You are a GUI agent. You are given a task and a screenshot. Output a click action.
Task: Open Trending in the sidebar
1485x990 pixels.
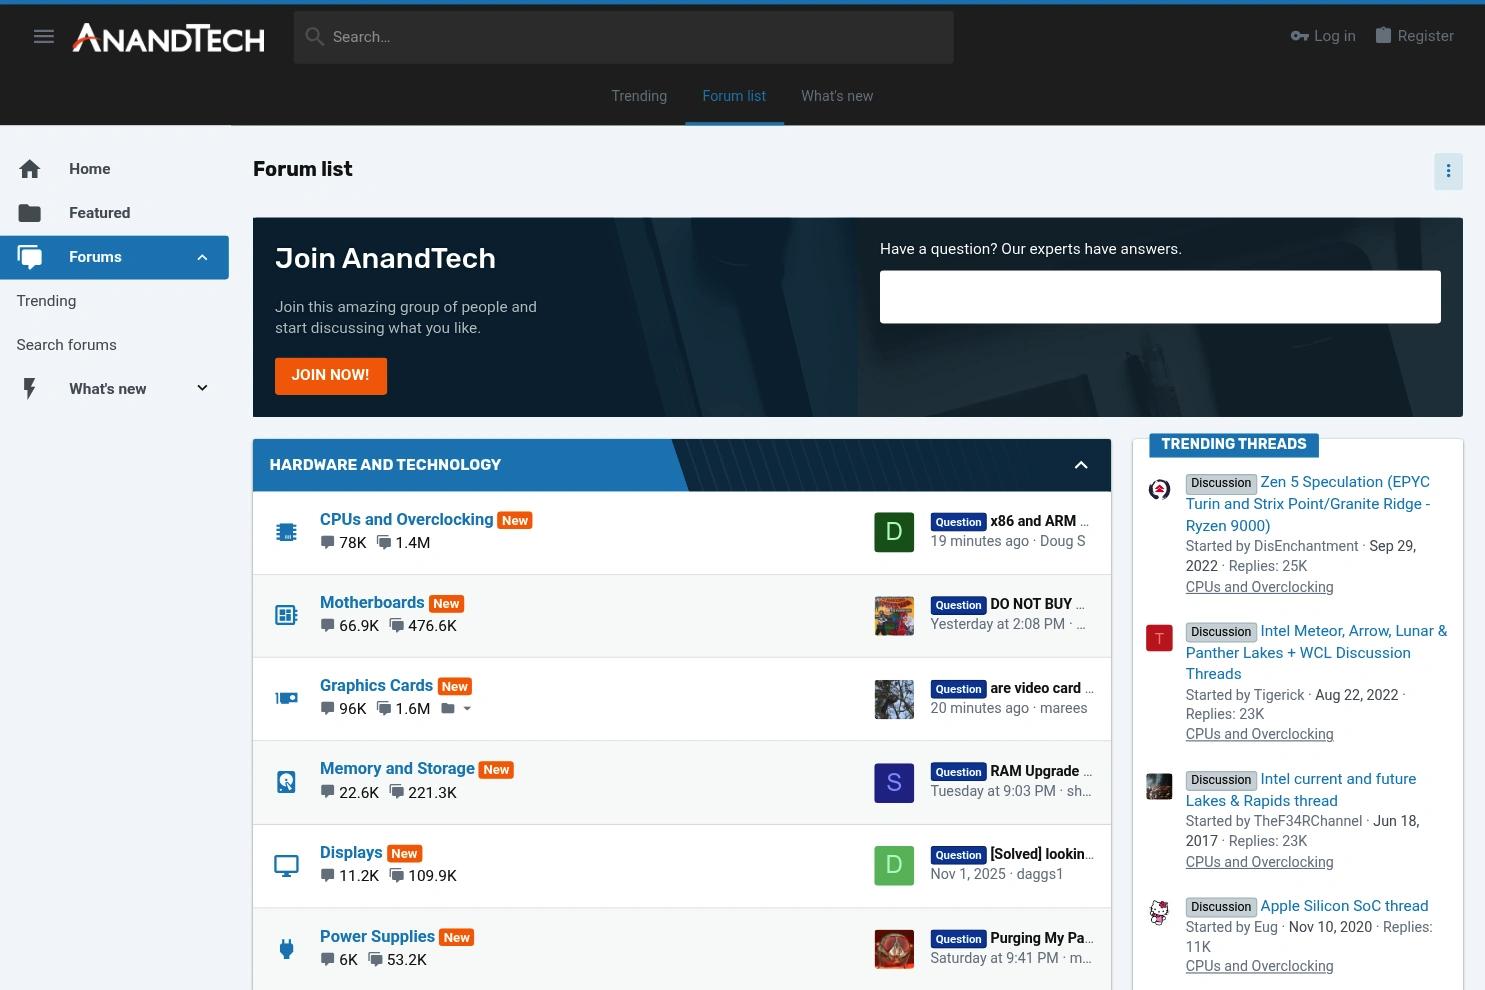(46, 301)
